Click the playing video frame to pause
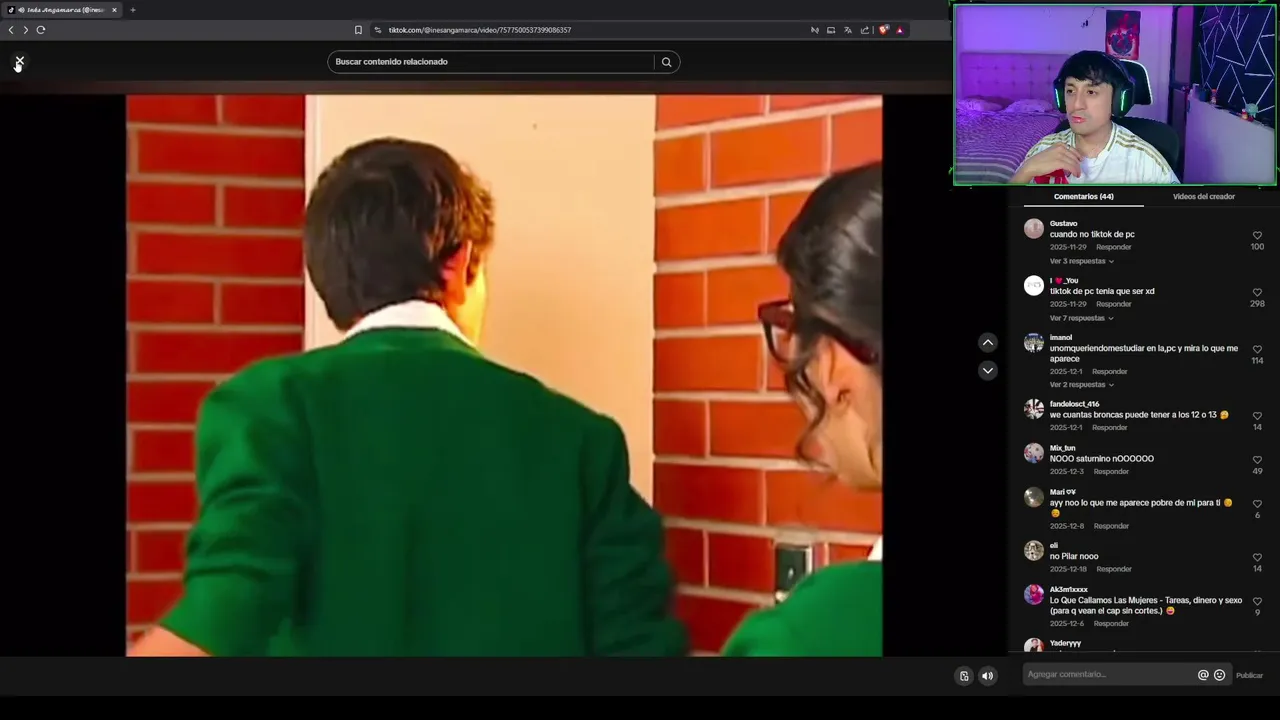Screen dimensions: 1280x720 tap(504, 376)
